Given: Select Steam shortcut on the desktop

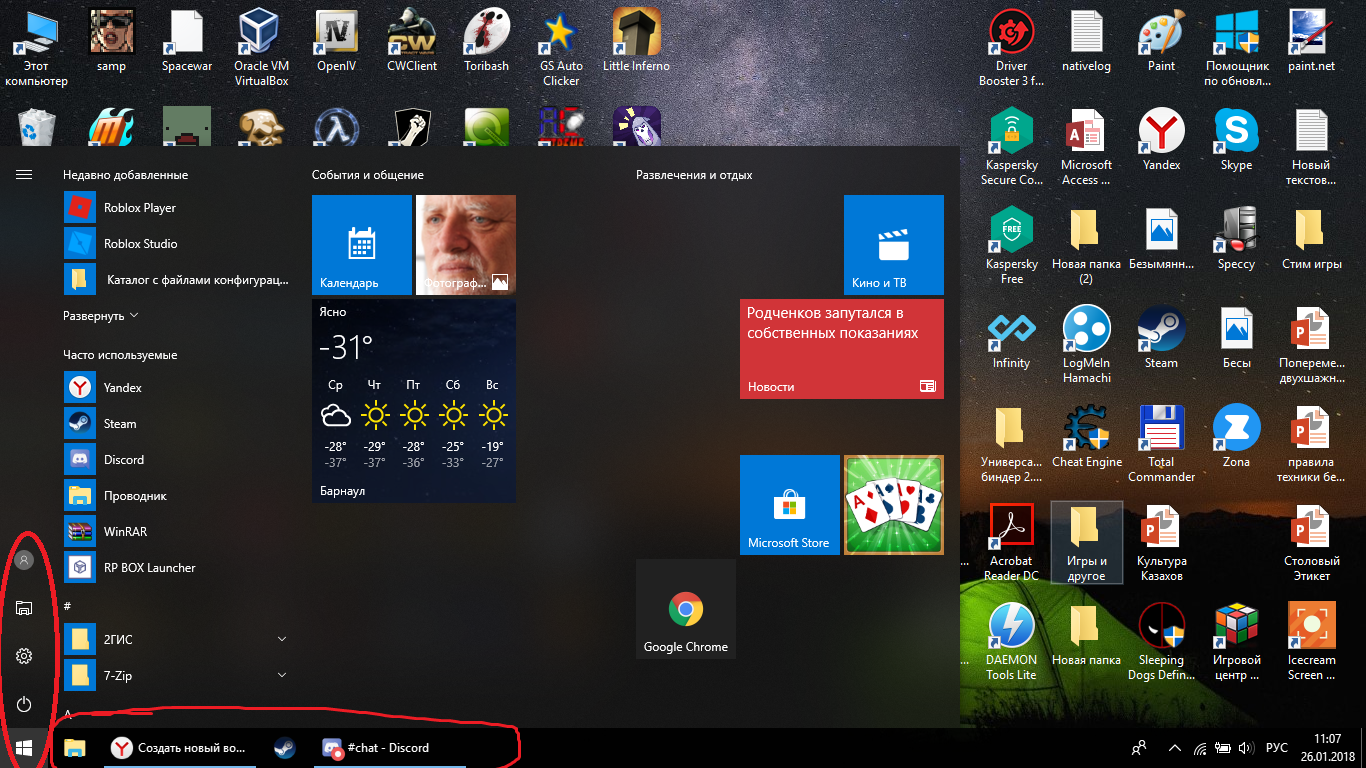Looking at the screenshot, I should point(1162,338).
